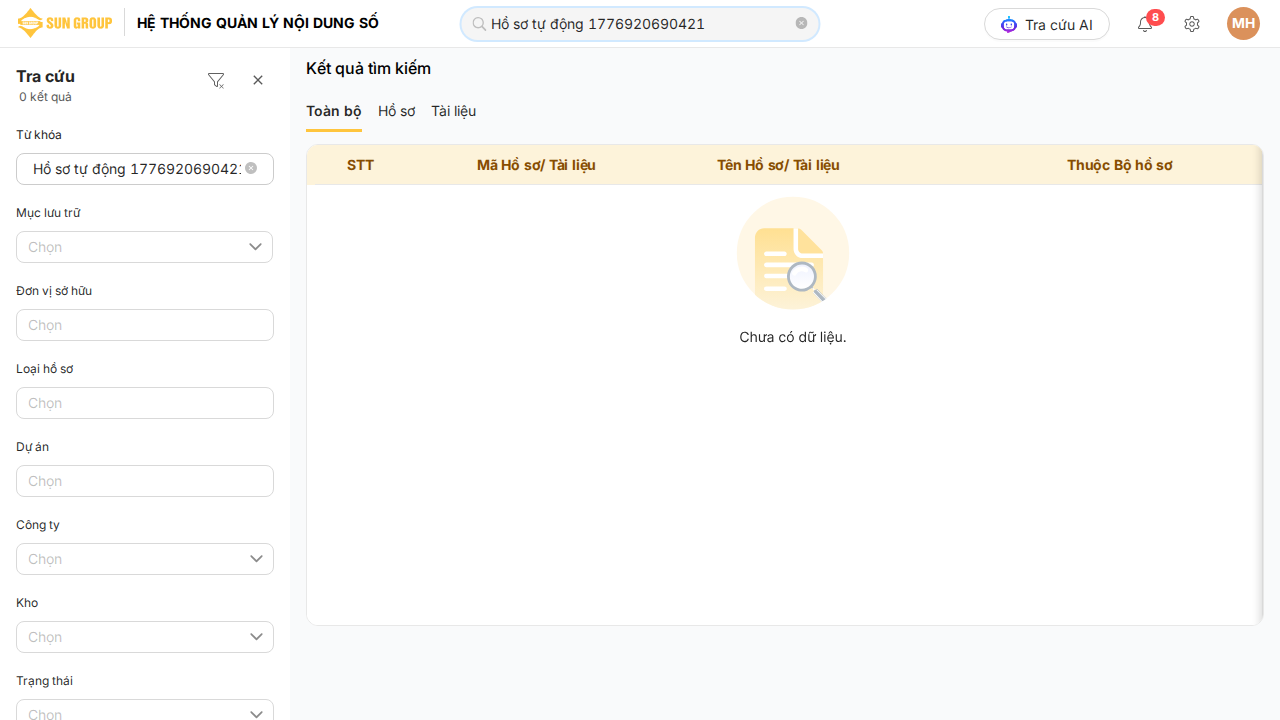Close the Tra cứu filter panel
Image resolution: width=1280 pixels, height=720 pixels.
[x=258, y=80]
